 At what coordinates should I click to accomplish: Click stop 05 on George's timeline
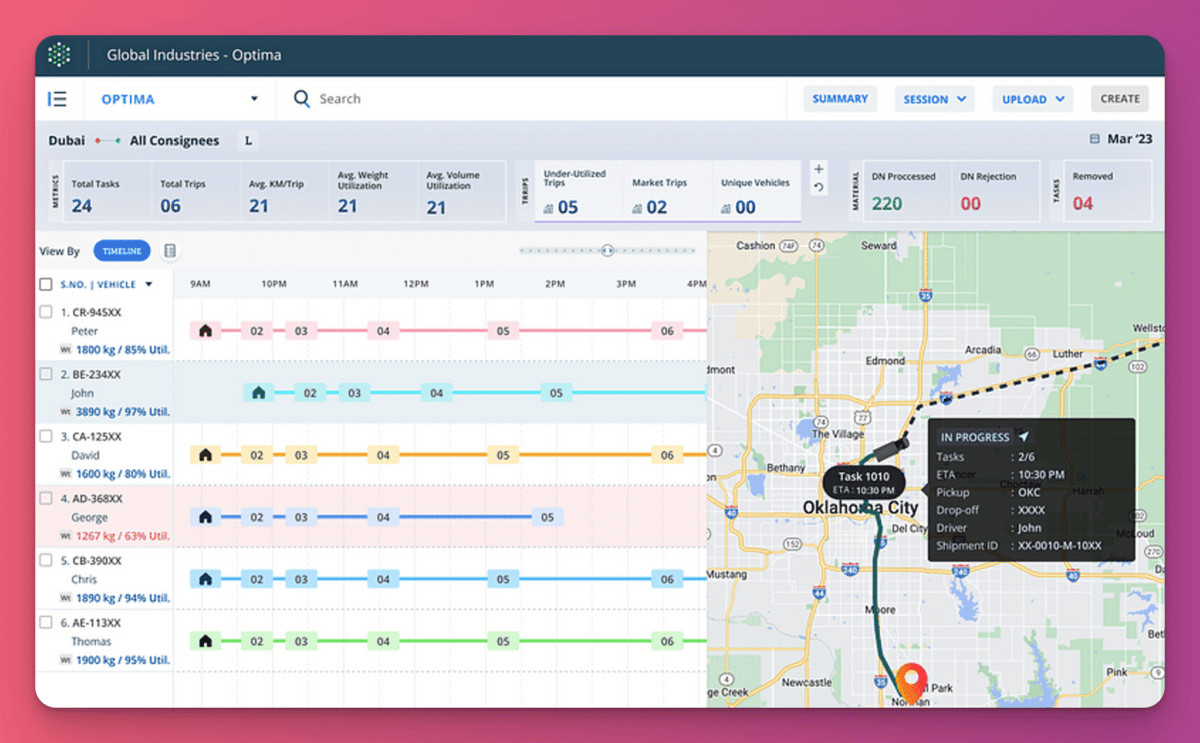[x=547, y=517]
